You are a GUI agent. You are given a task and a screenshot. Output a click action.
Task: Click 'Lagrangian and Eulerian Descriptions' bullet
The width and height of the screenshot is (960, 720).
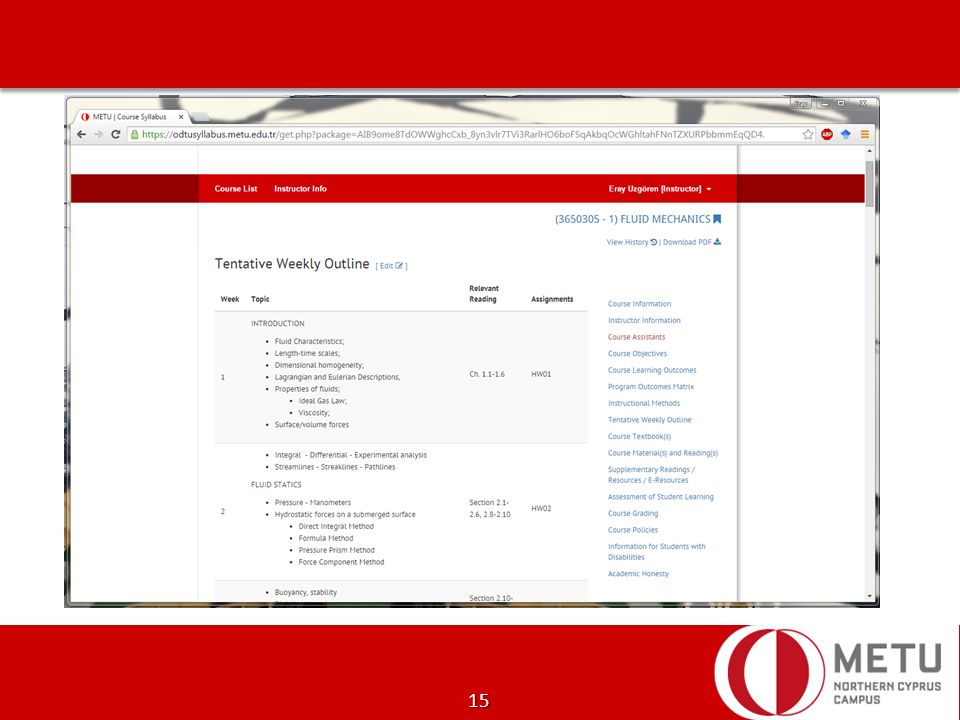click(x=337, y=377)
